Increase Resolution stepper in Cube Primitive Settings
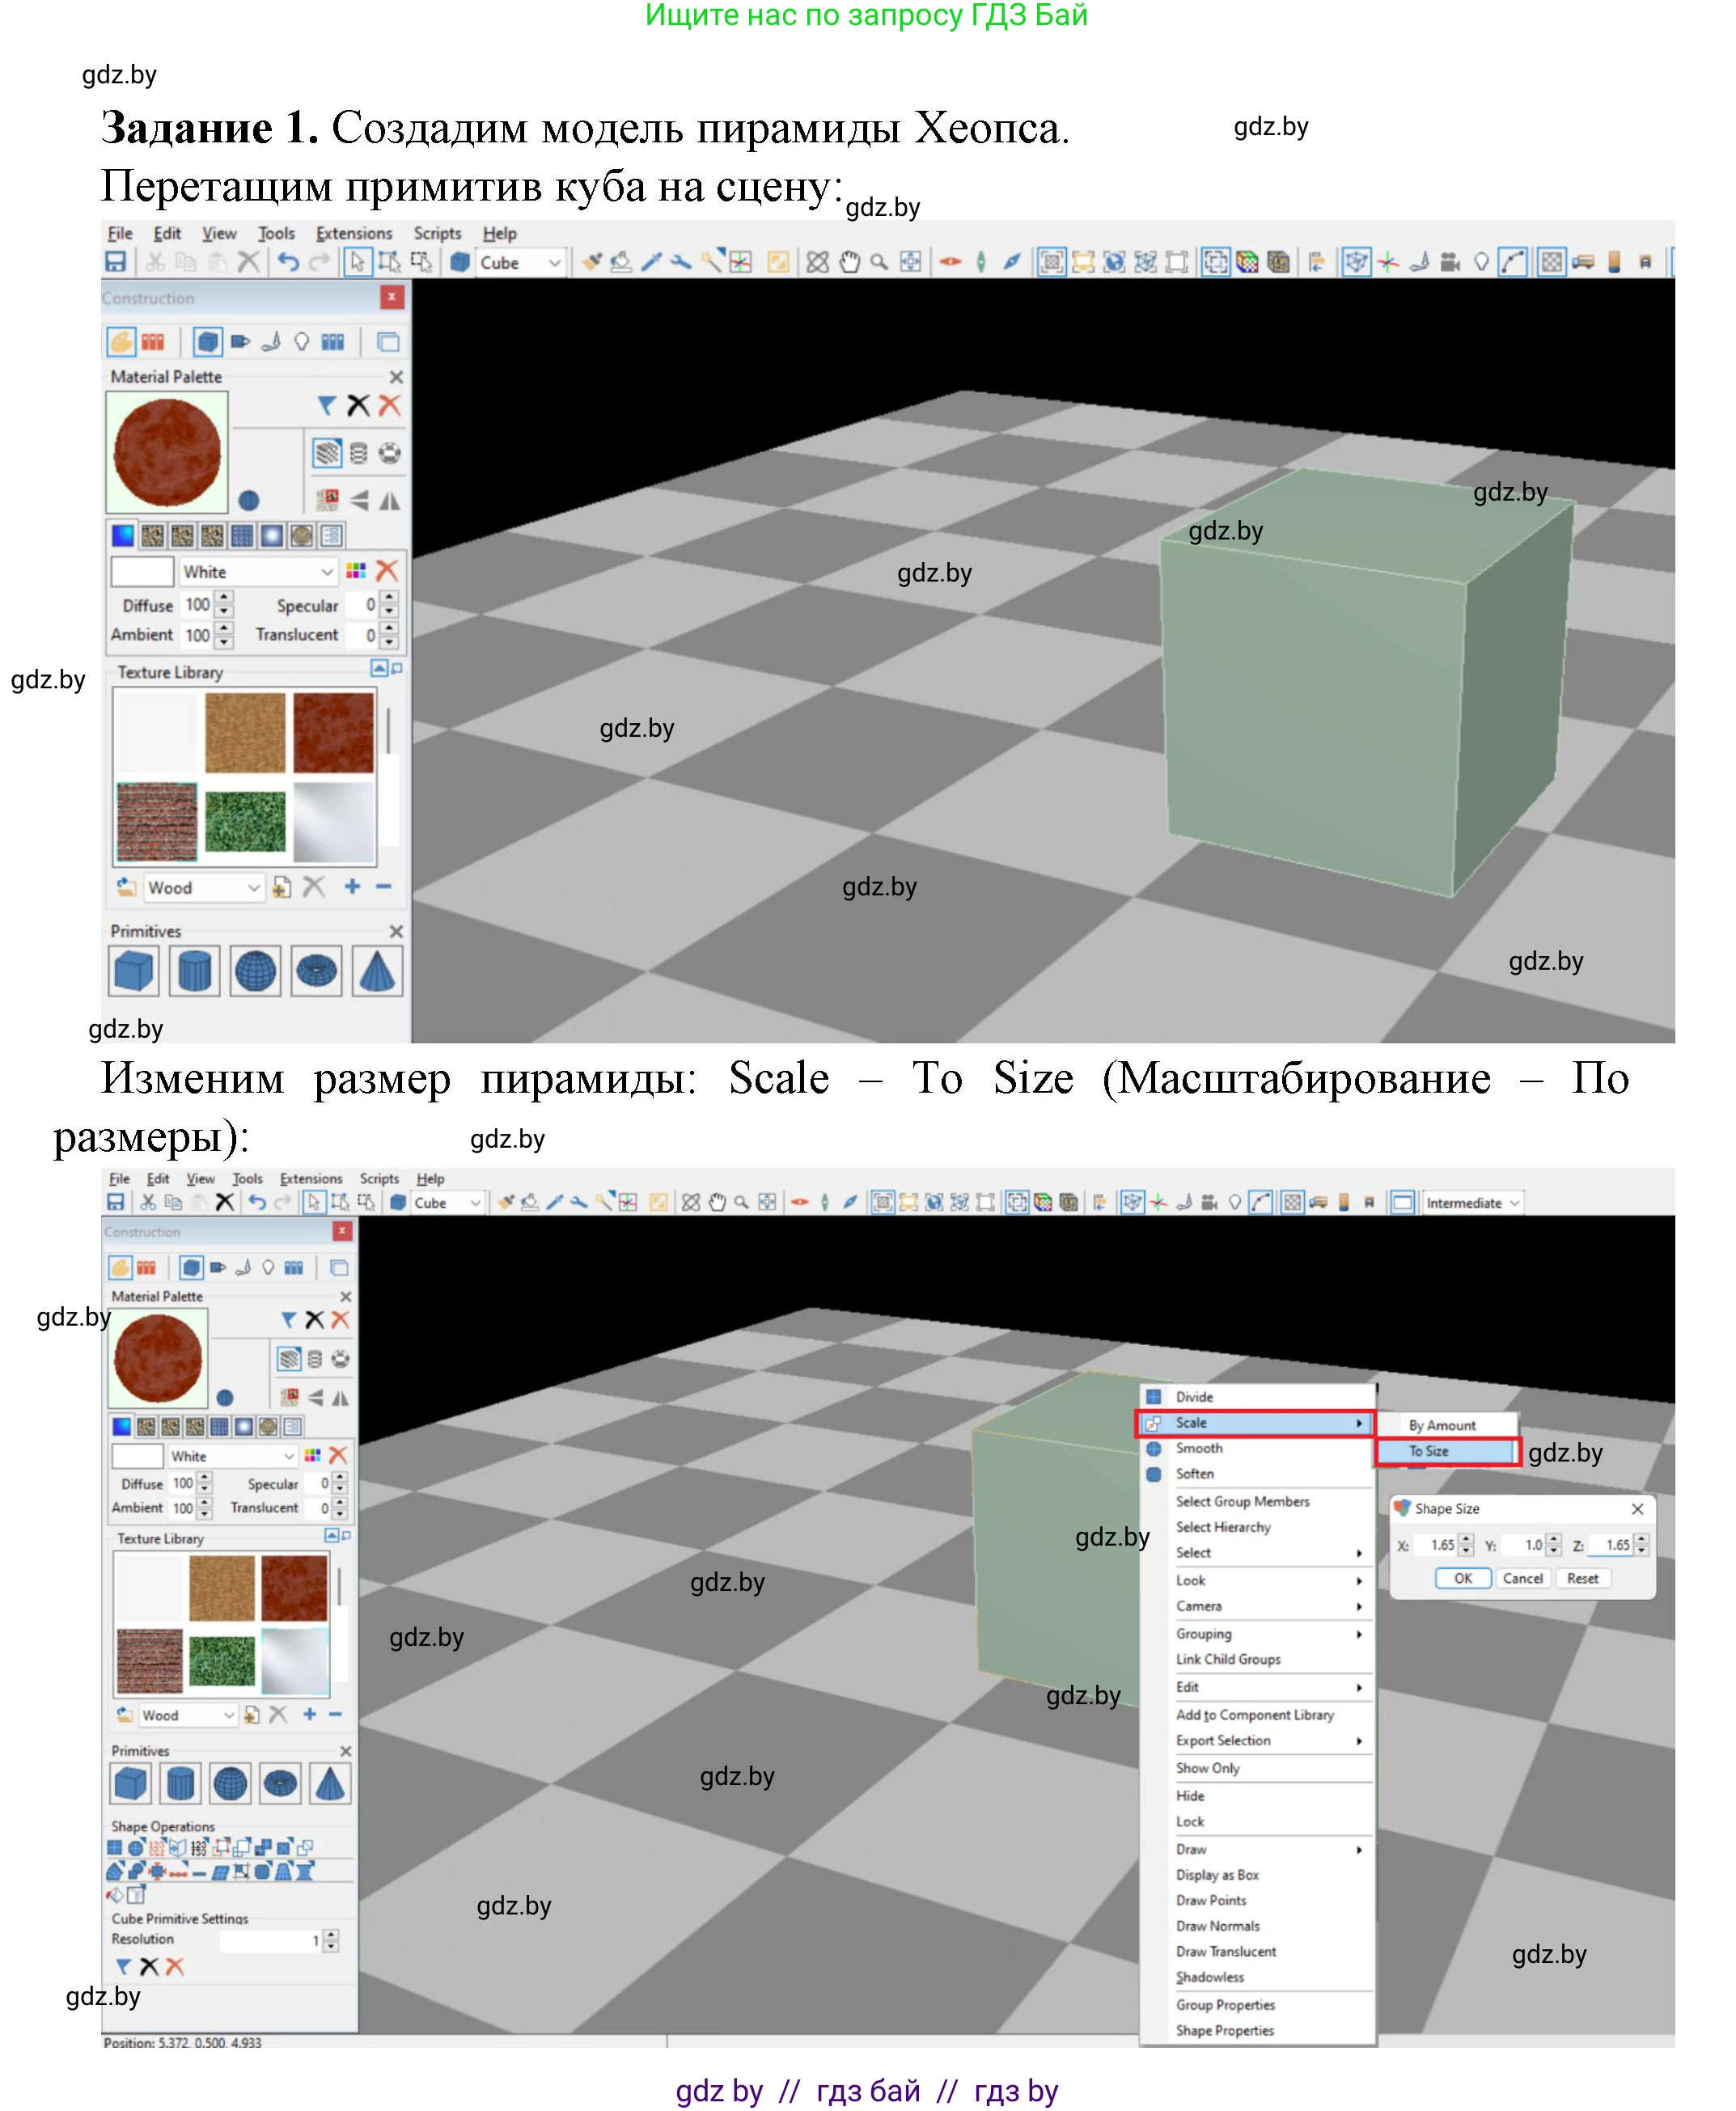This screenshot has height=2111, width=1736. [x=331, y=1935]
